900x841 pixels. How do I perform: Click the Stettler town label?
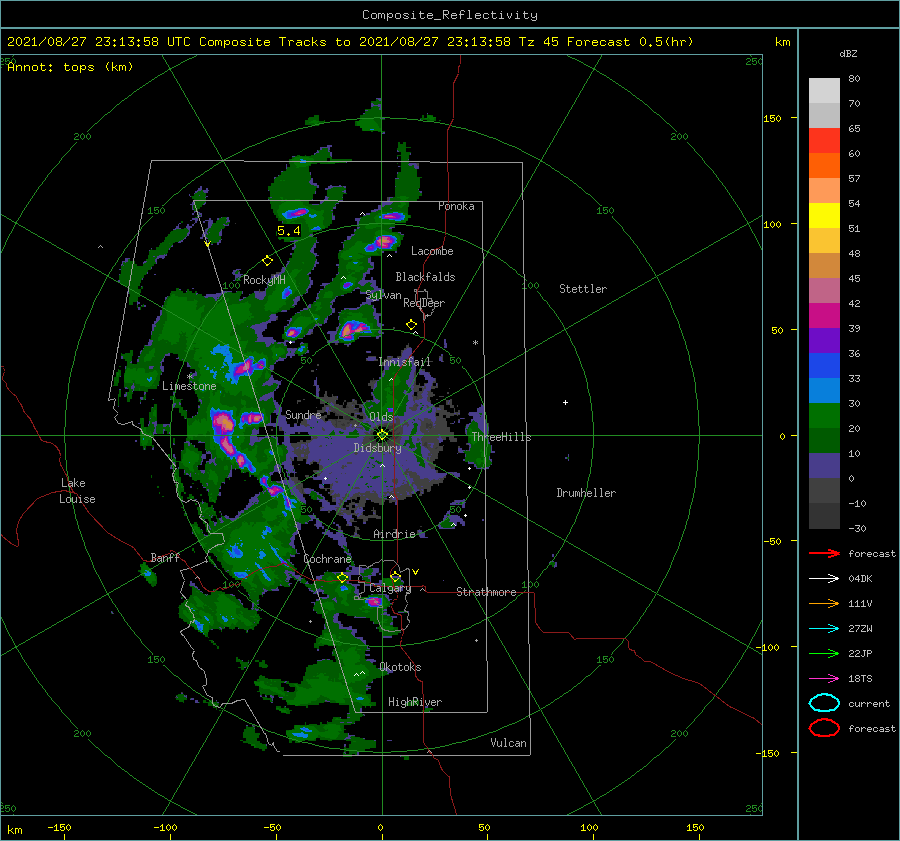pos(583,289)
